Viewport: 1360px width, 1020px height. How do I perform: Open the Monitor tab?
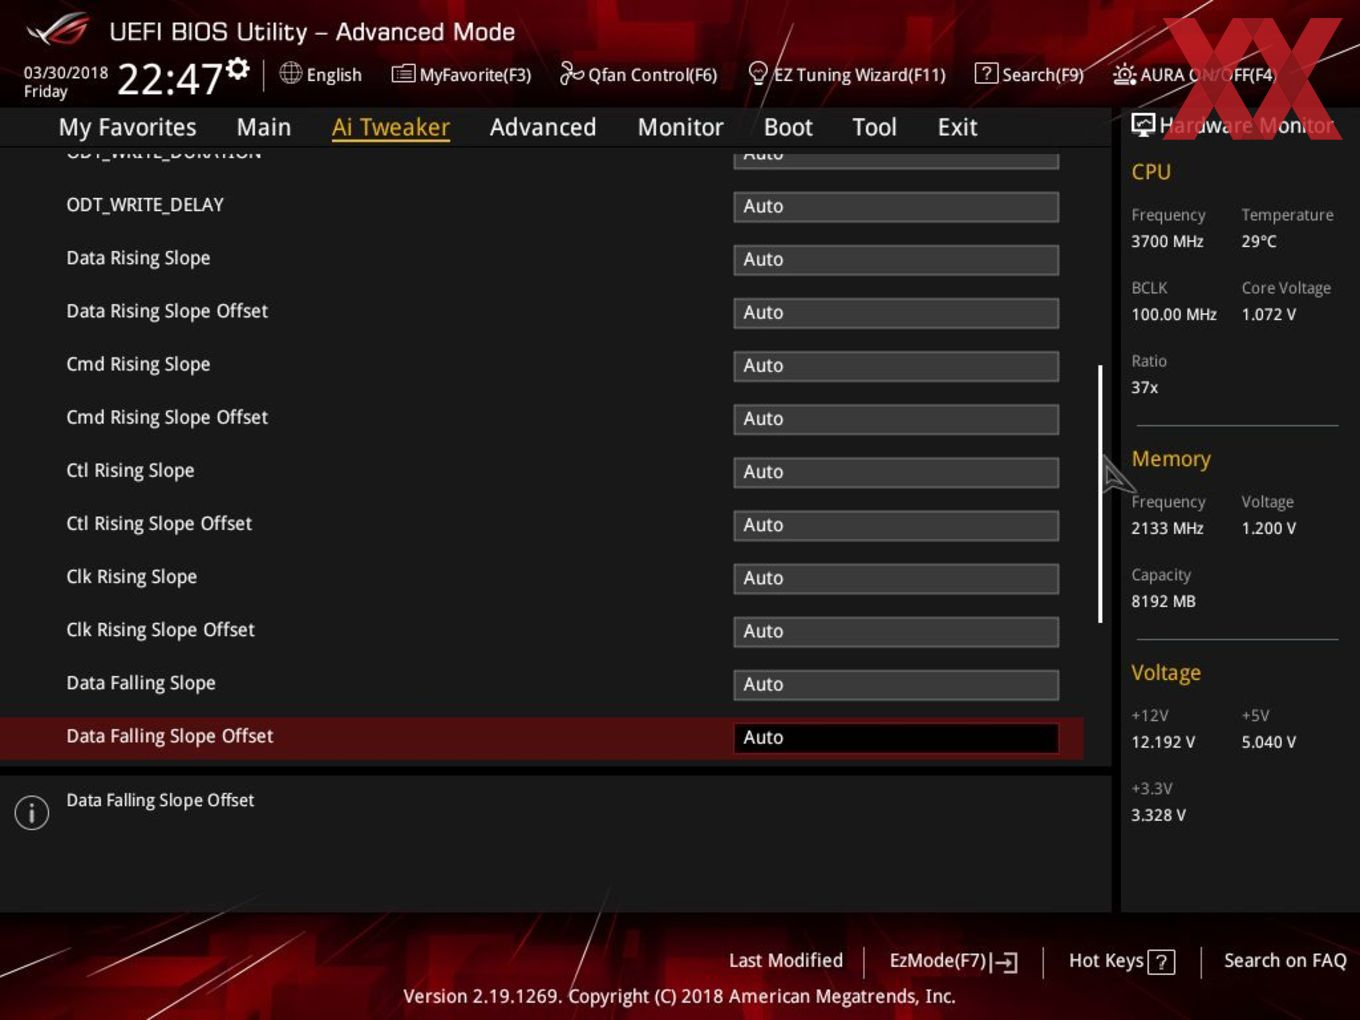tap(680, 127)
